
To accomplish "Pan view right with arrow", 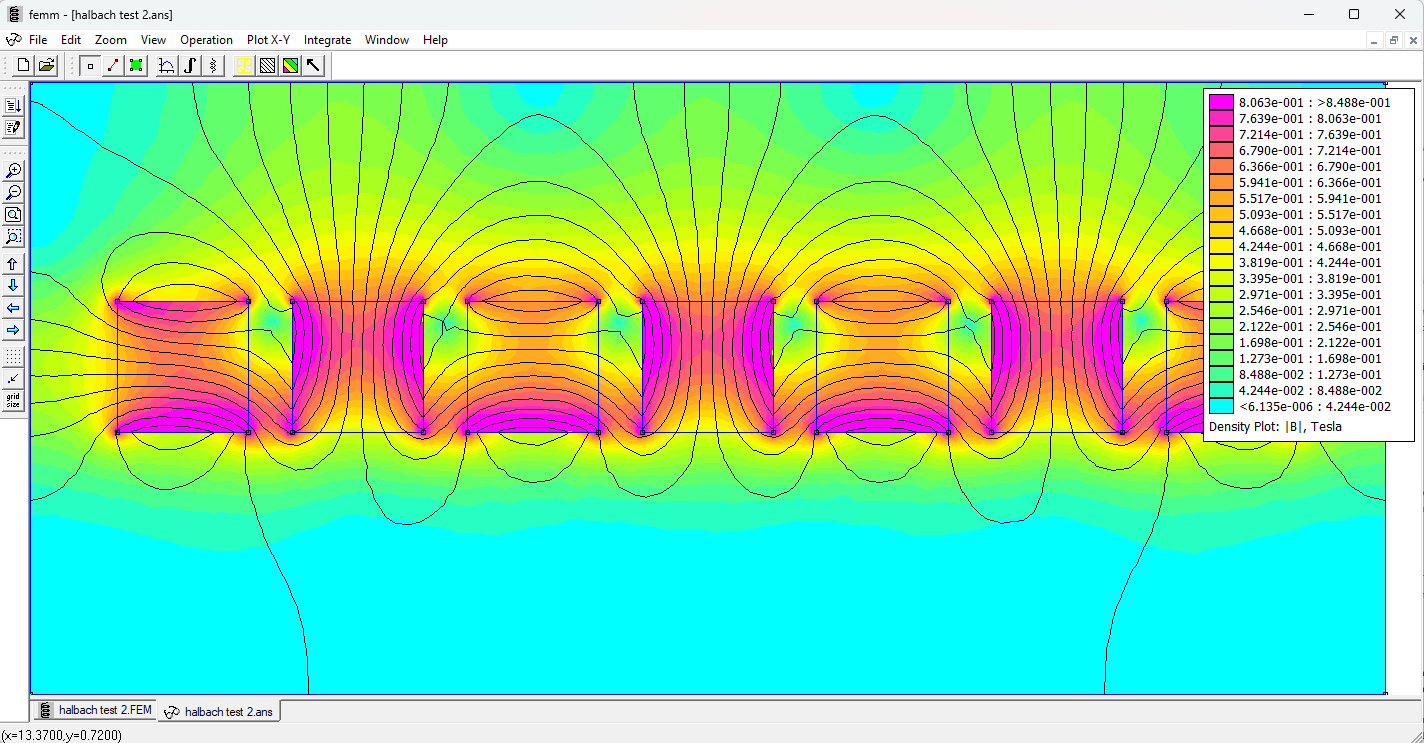I will pyautogui.click(x=13, y=330).
